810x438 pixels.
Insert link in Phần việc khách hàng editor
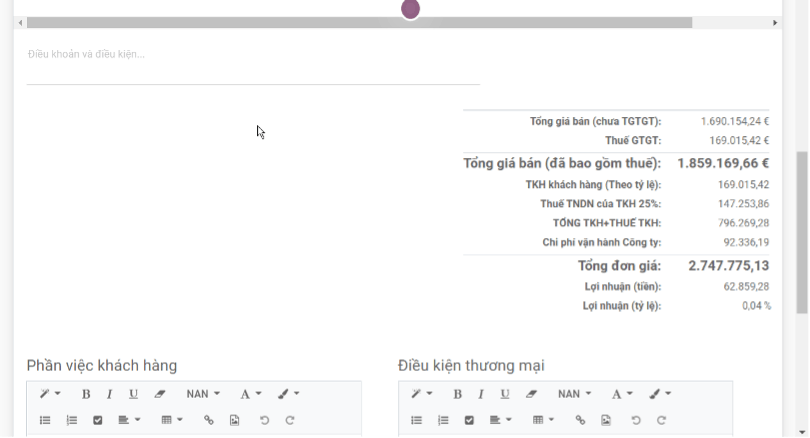click(209, 420)
